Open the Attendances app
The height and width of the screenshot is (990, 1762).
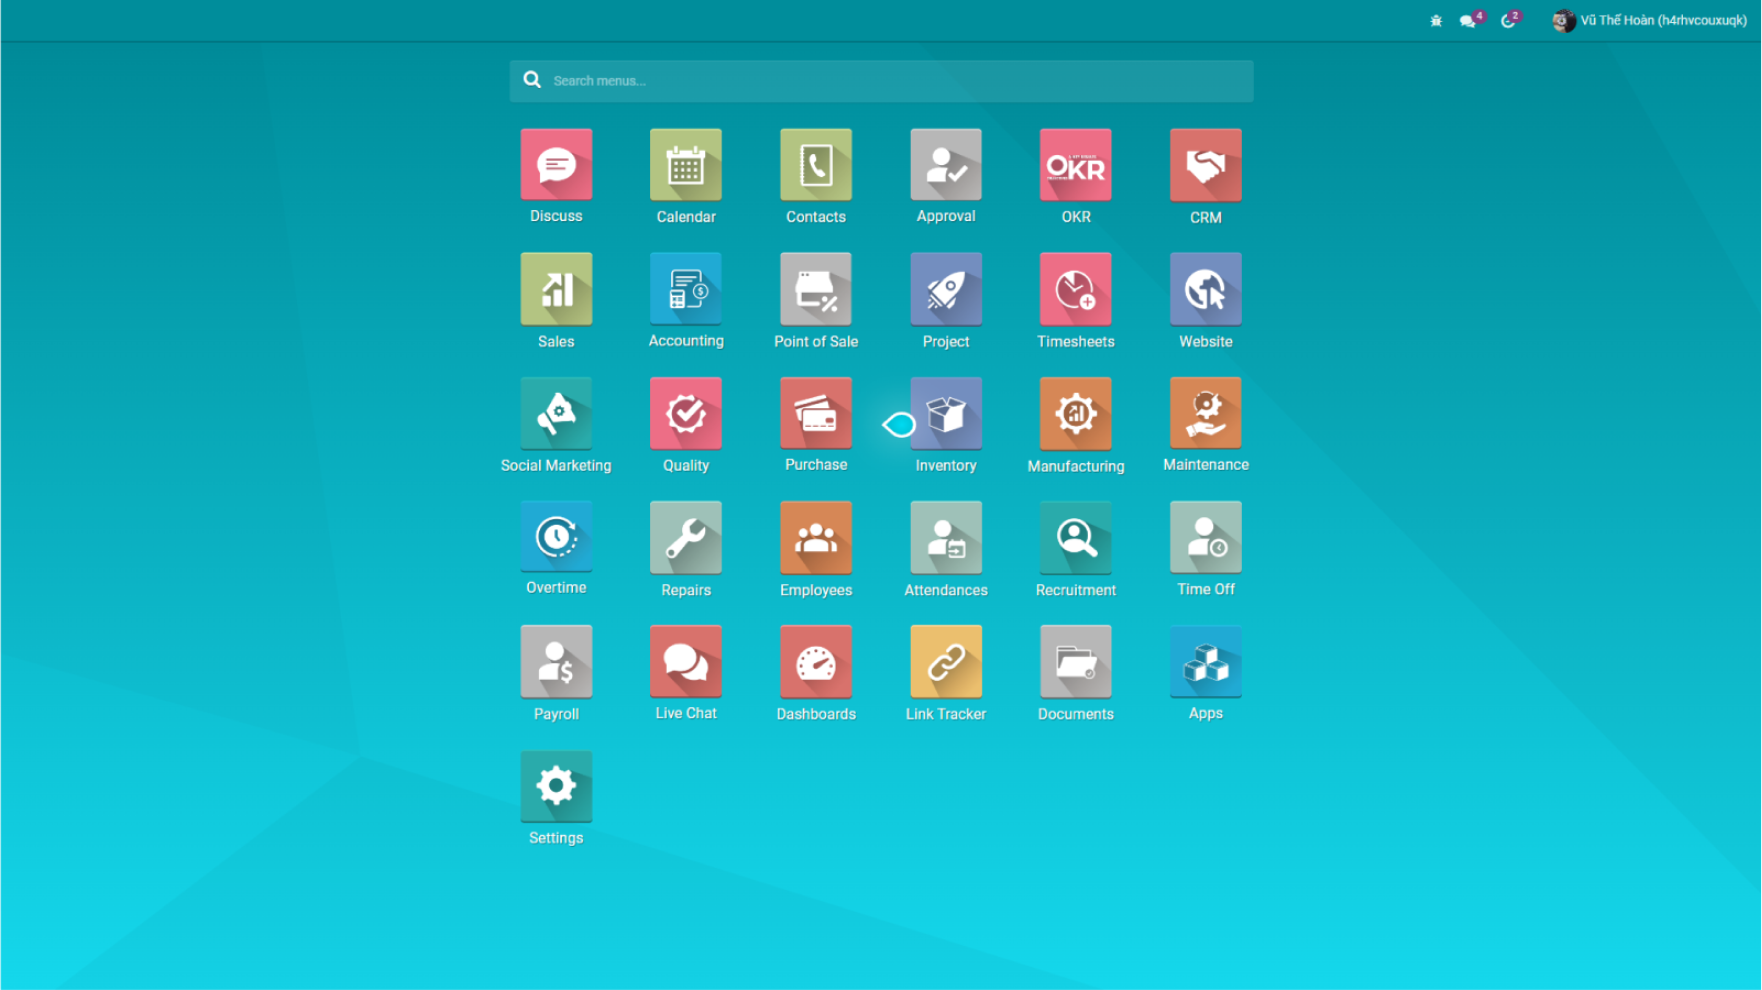pyautogui.click(x=946, y=537)
